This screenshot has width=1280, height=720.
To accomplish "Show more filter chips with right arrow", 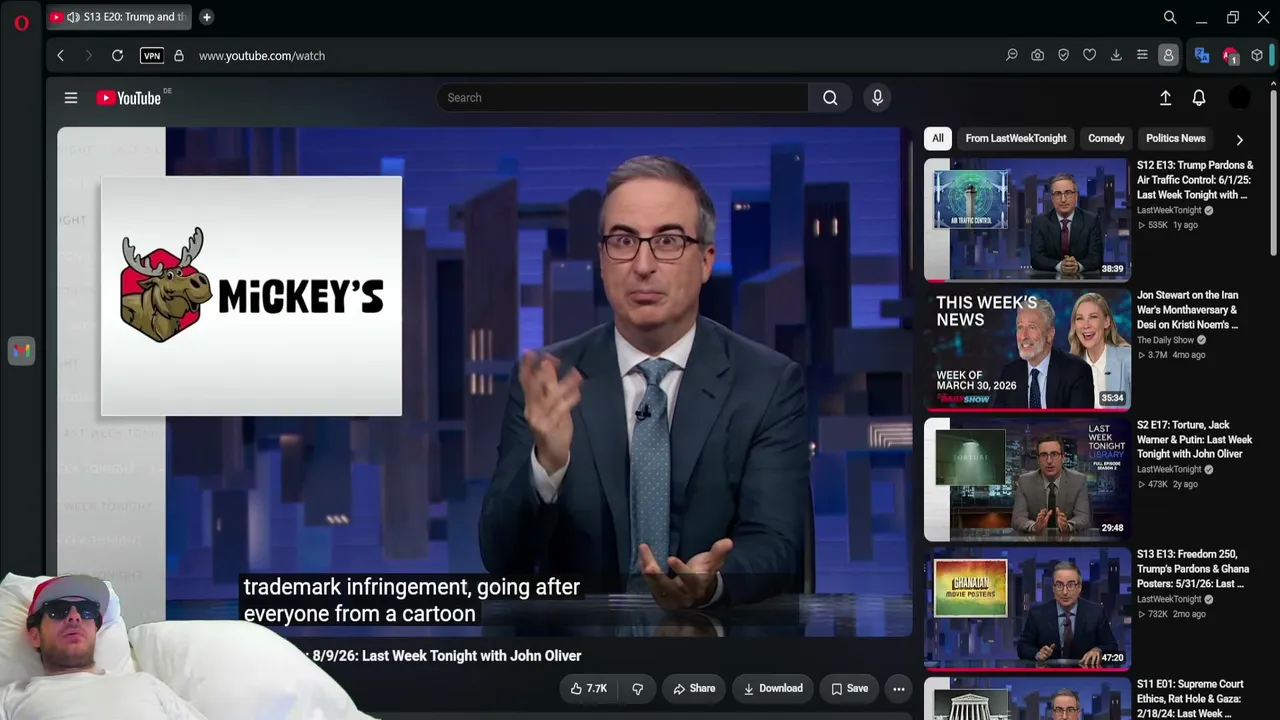I will pos(1239,140).
